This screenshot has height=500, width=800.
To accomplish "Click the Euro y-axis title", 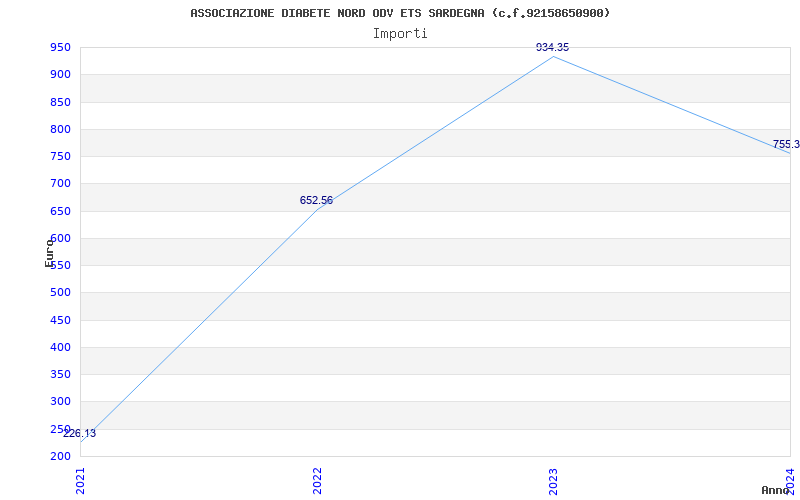I will tap(49, 253).
